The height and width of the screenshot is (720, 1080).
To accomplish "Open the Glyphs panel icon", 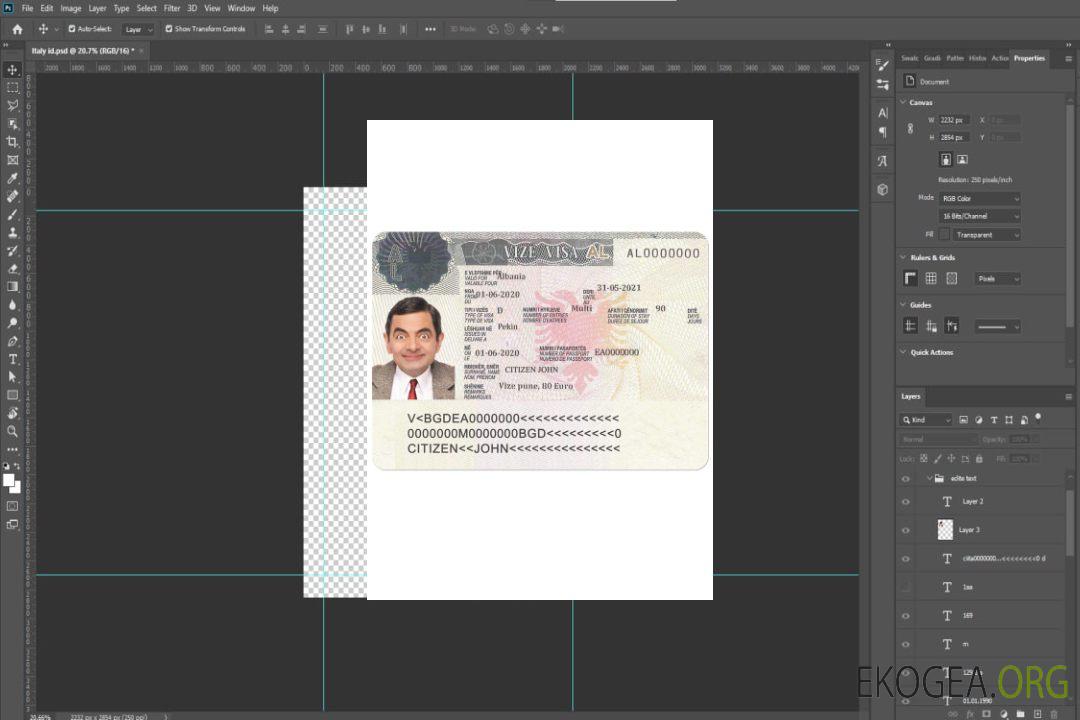I will [882, 161].
